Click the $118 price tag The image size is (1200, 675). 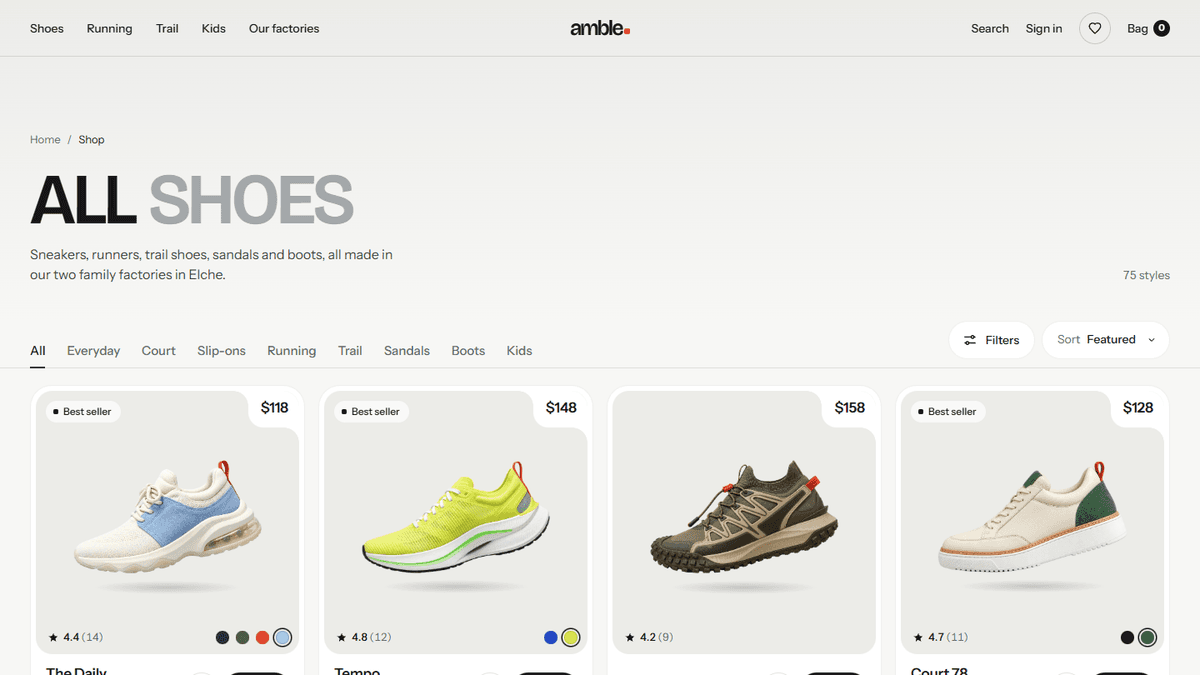coord(275,408)
